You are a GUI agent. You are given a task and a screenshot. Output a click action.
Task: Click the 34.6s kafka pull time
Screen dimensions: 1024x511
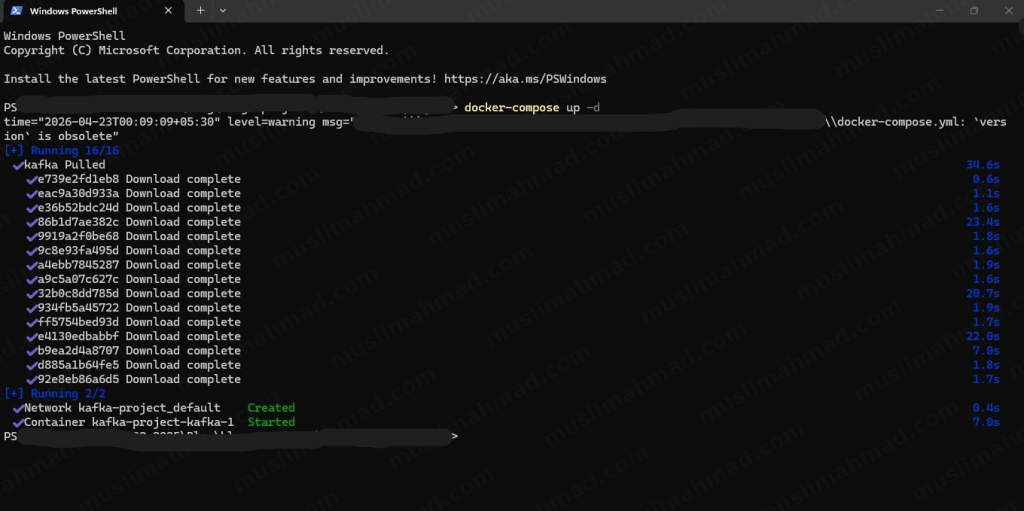[983, 165]
